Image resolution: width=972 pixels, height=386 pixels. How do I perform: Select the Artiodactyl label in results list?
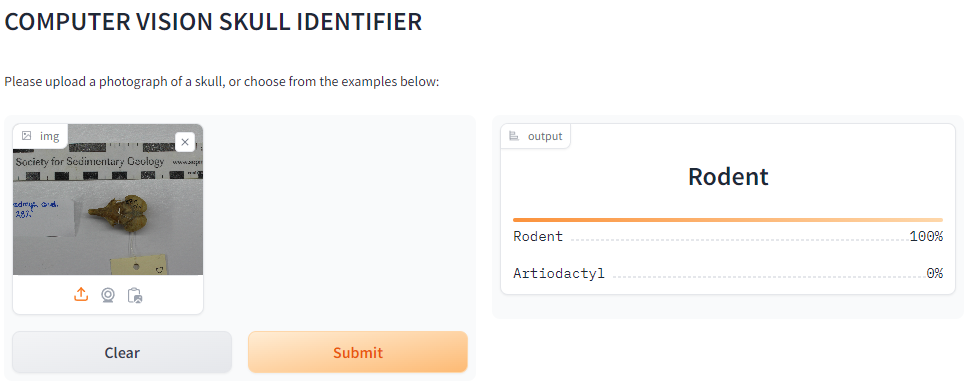click(x=559, y=273)
